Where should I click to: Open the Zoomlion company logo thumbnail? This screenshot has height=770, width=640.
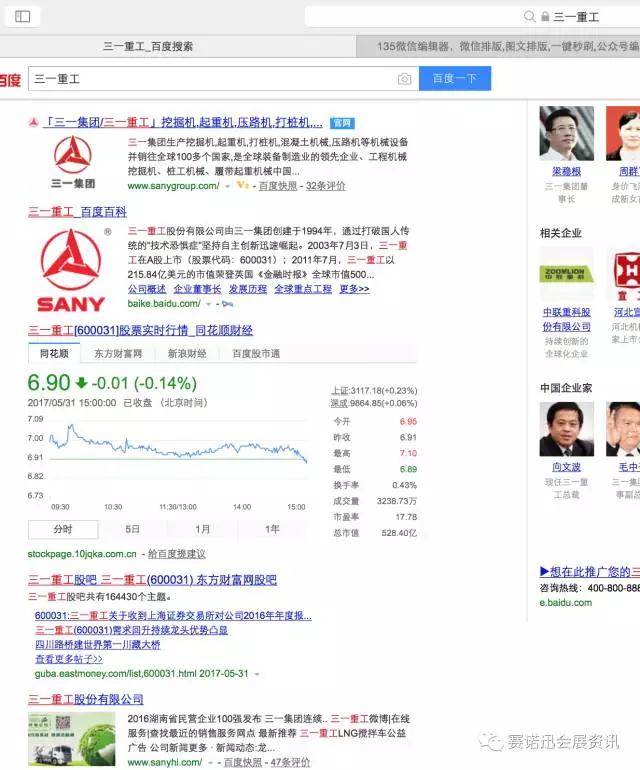pos(566,274)
